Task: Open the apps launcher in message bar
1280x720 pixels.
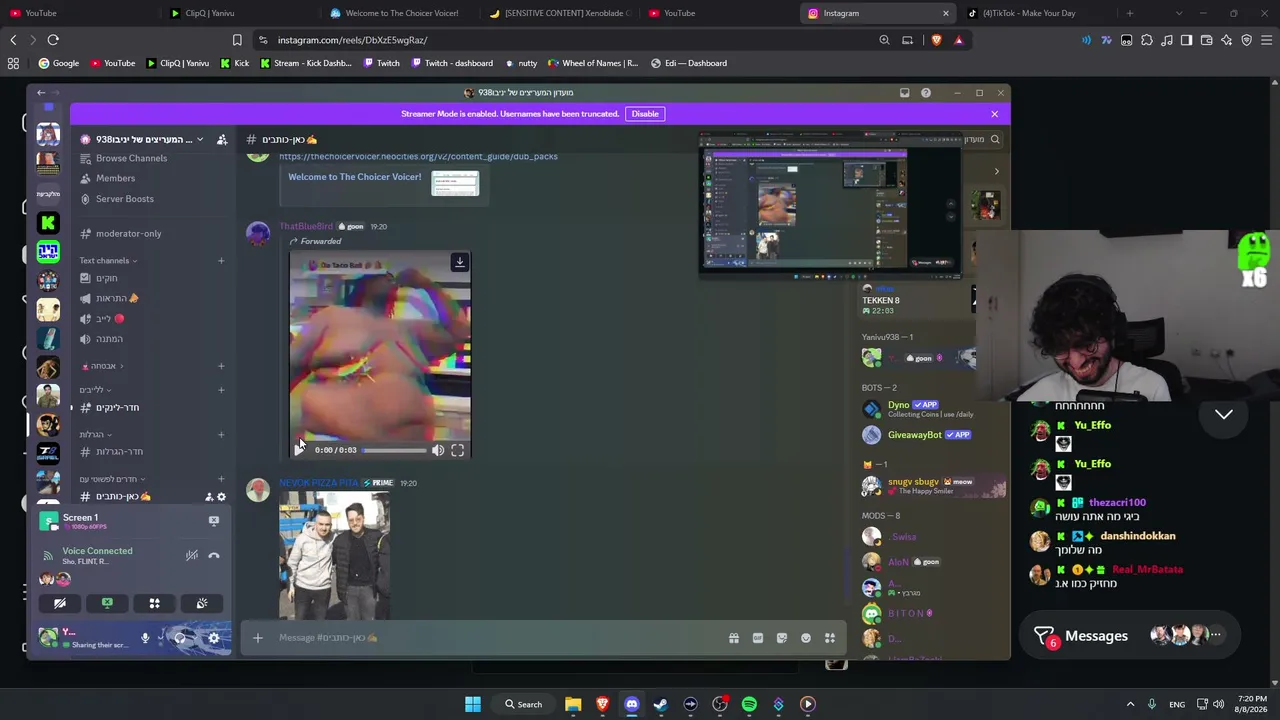Action: tap(830, 638)
